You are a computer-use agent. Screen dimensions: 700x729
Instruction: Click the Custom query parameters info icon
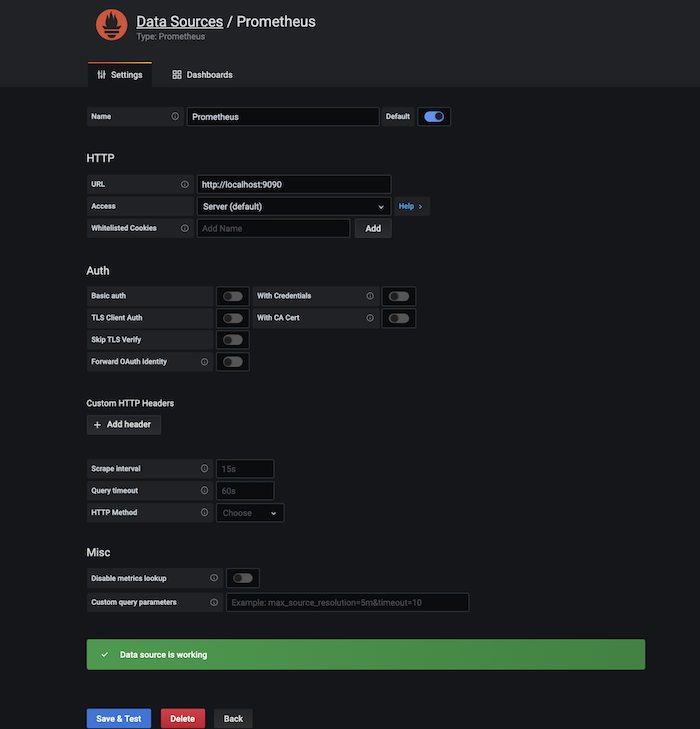214,602
